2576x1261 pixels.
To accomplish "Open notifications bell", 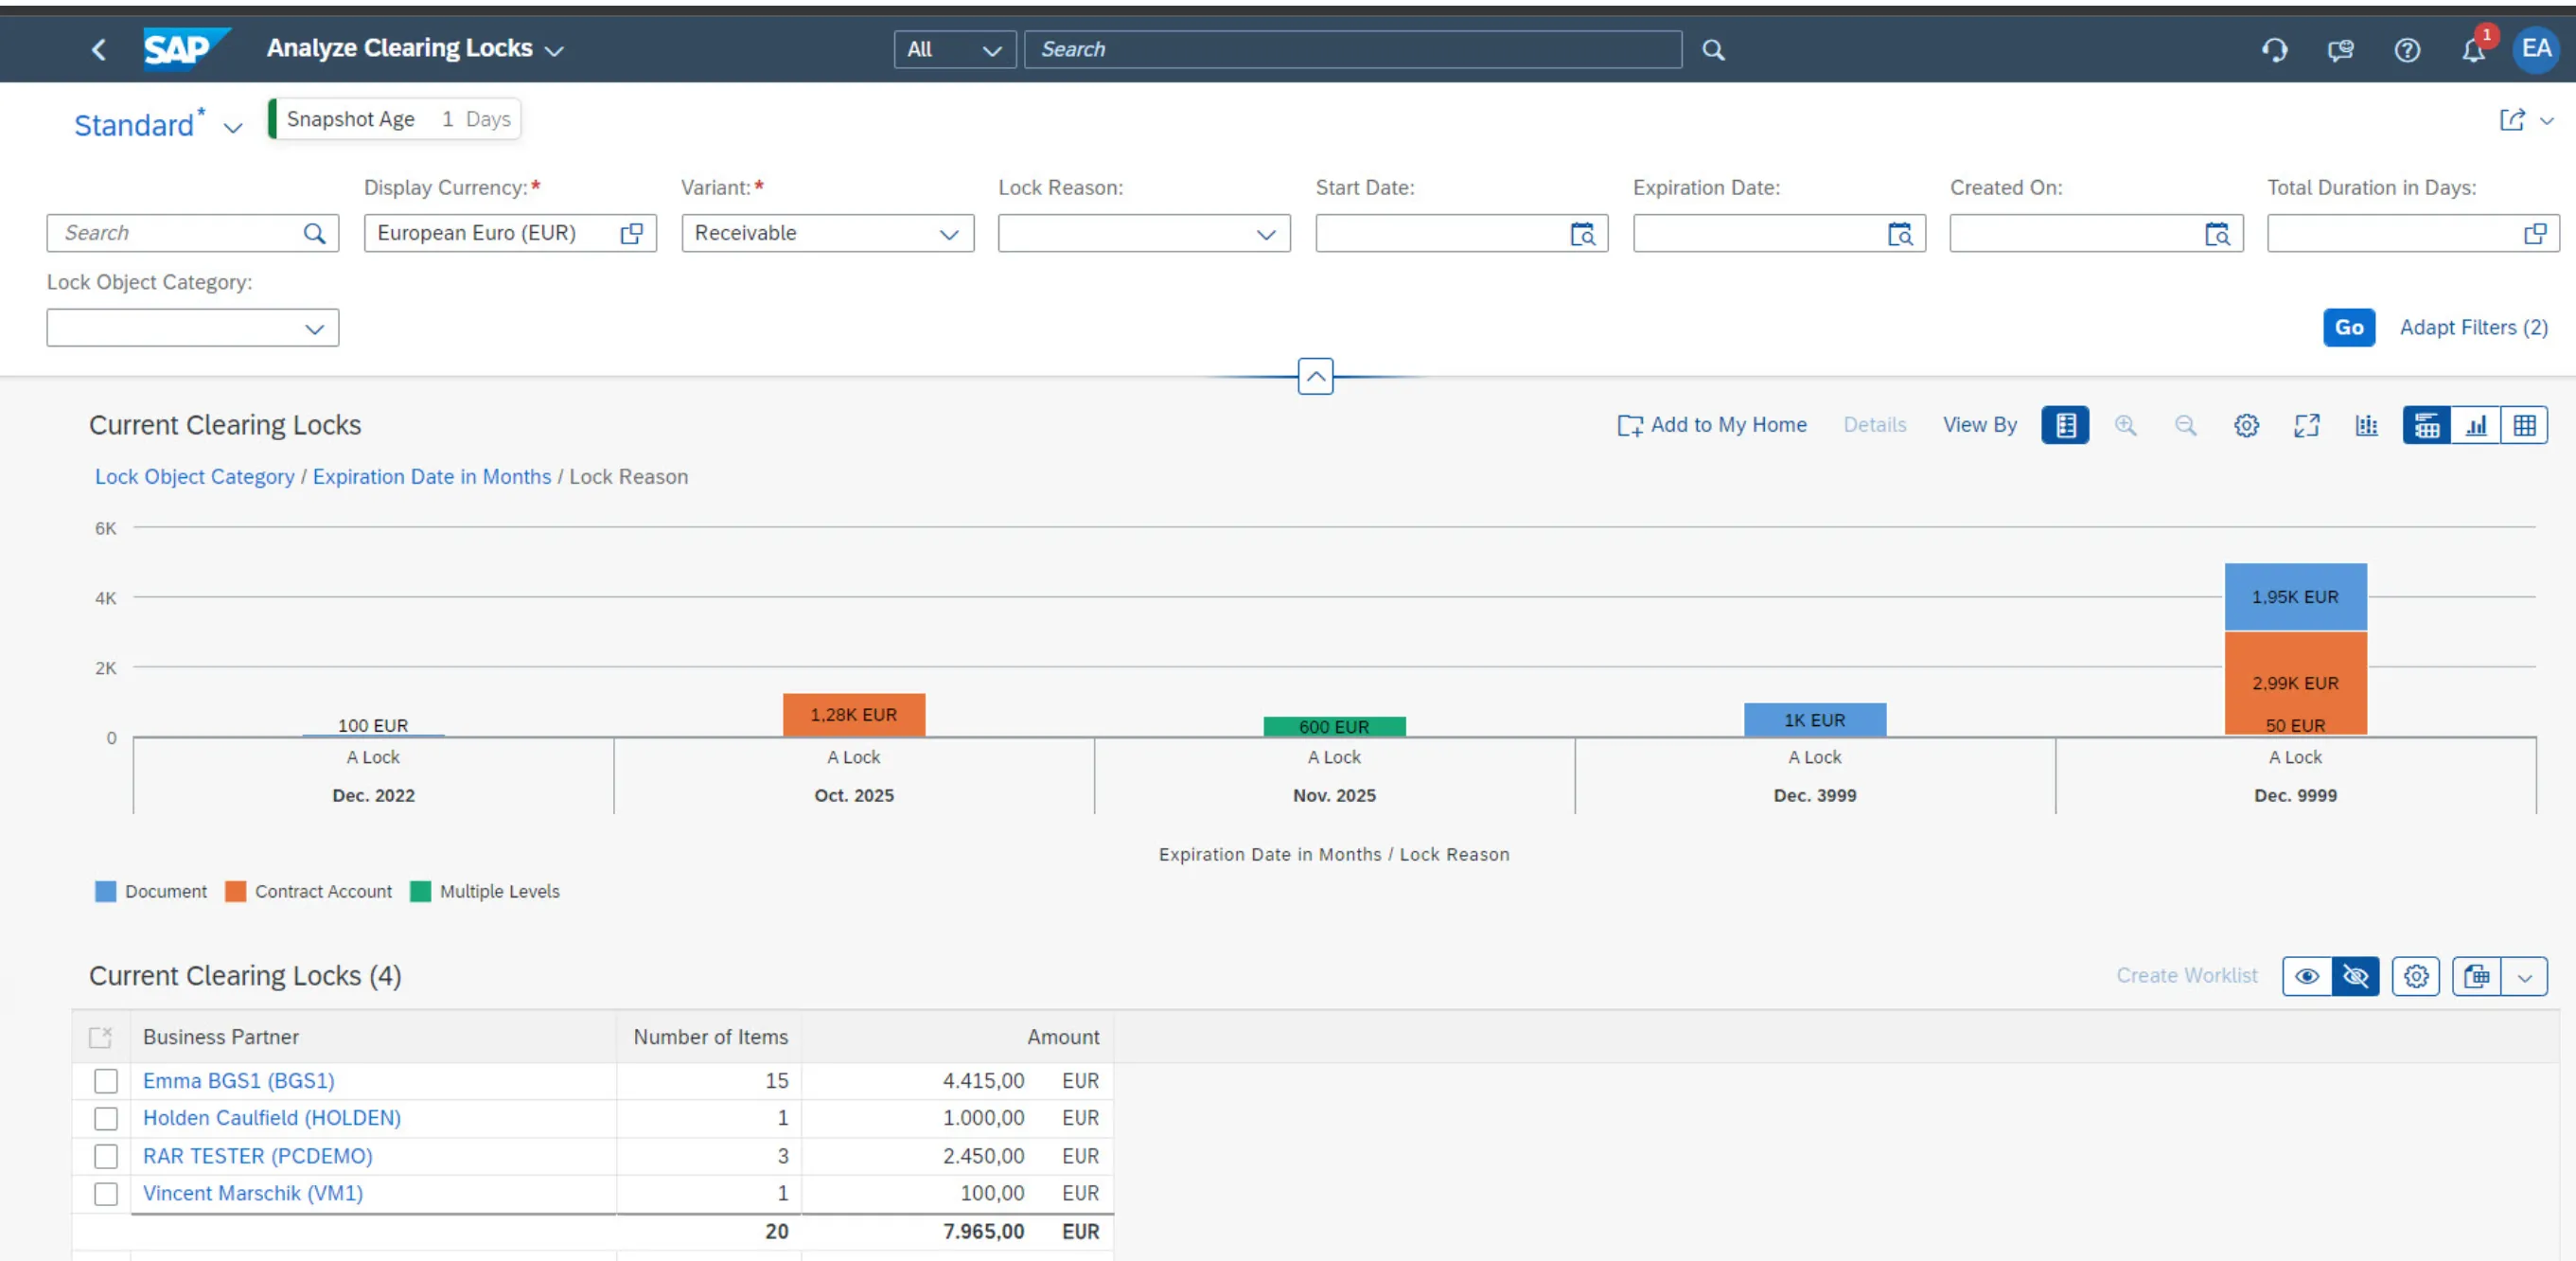I will pyautogui.click(x=2473, y=49).
